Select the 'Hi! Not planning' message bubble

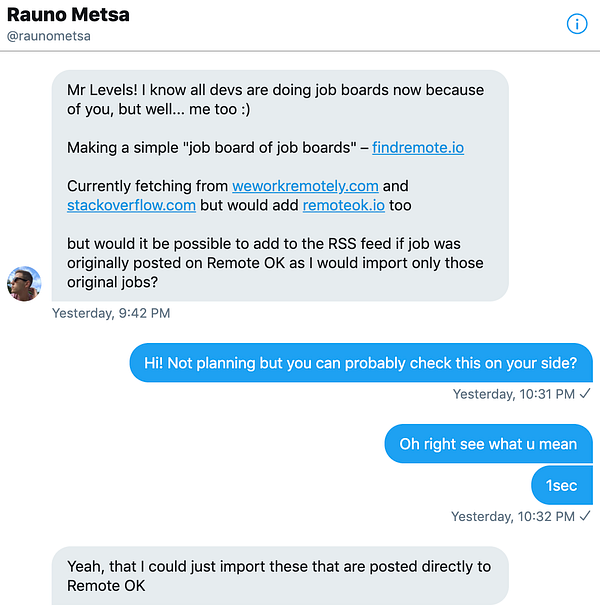[360, 362]
